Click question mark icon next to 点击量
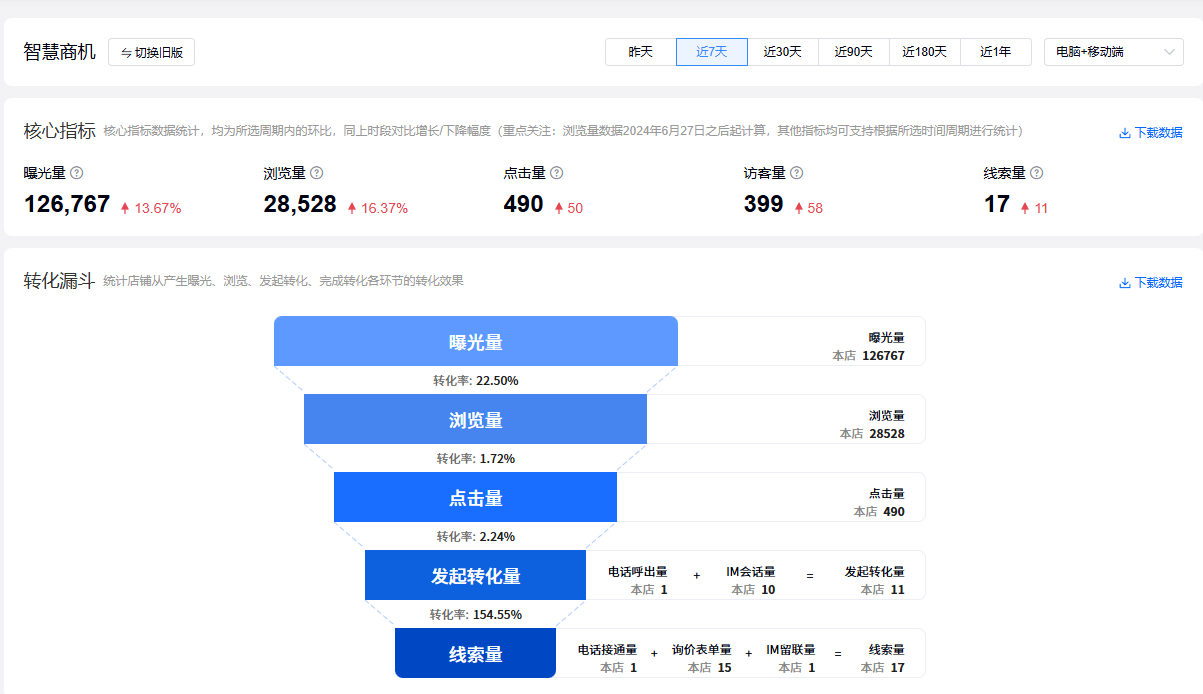Image resolution: width=1203 pixels, height=694 pixels. [x=557, y=173]
